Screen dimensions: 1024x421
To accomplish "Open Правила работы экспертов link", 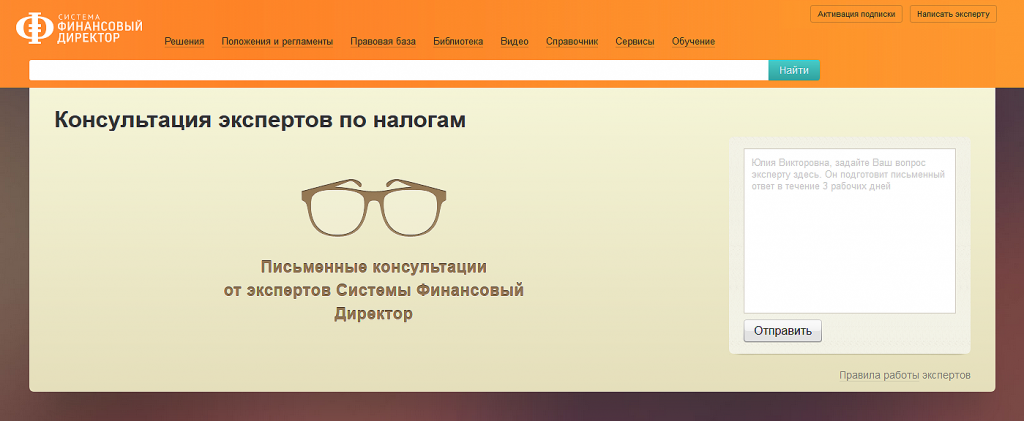I will point(904,375).
